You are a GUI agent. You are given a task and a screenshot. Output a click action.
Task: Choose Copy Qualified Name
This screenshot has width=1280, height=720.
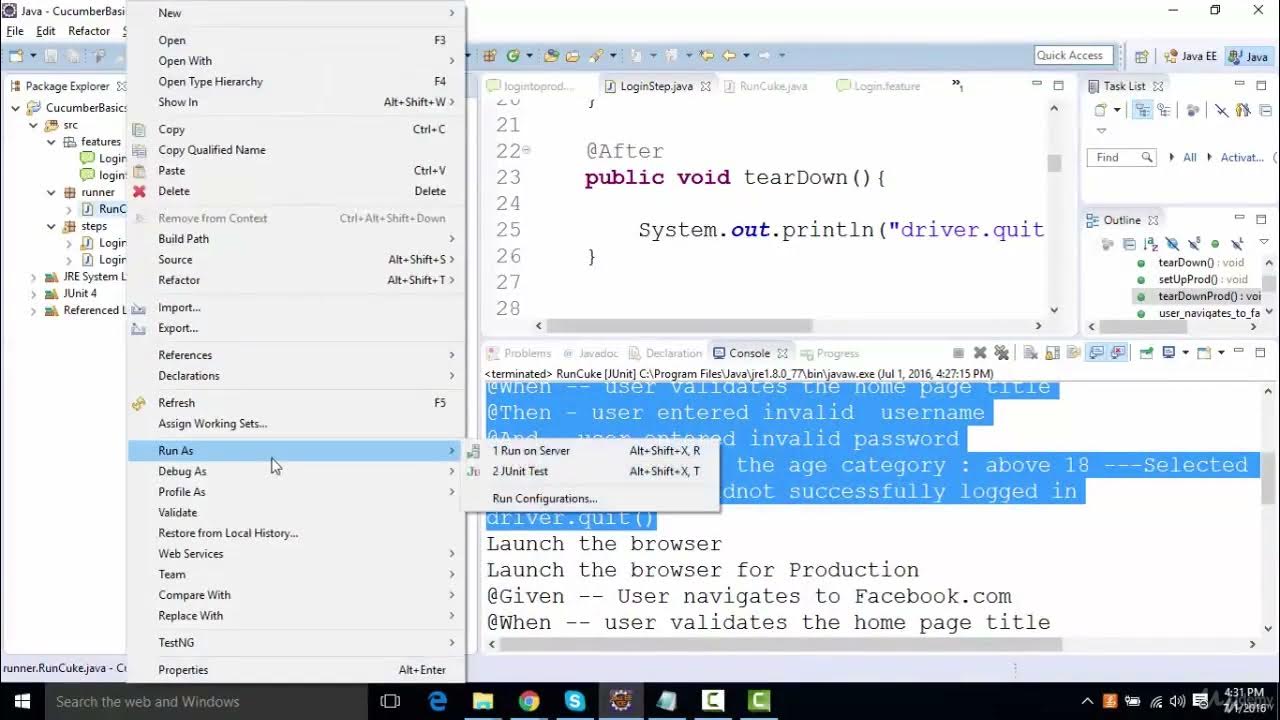[296, 150]
